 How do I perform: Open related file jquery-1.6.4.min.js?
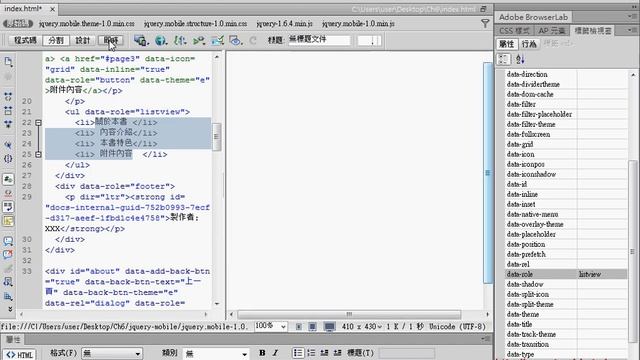click(284, 24)
